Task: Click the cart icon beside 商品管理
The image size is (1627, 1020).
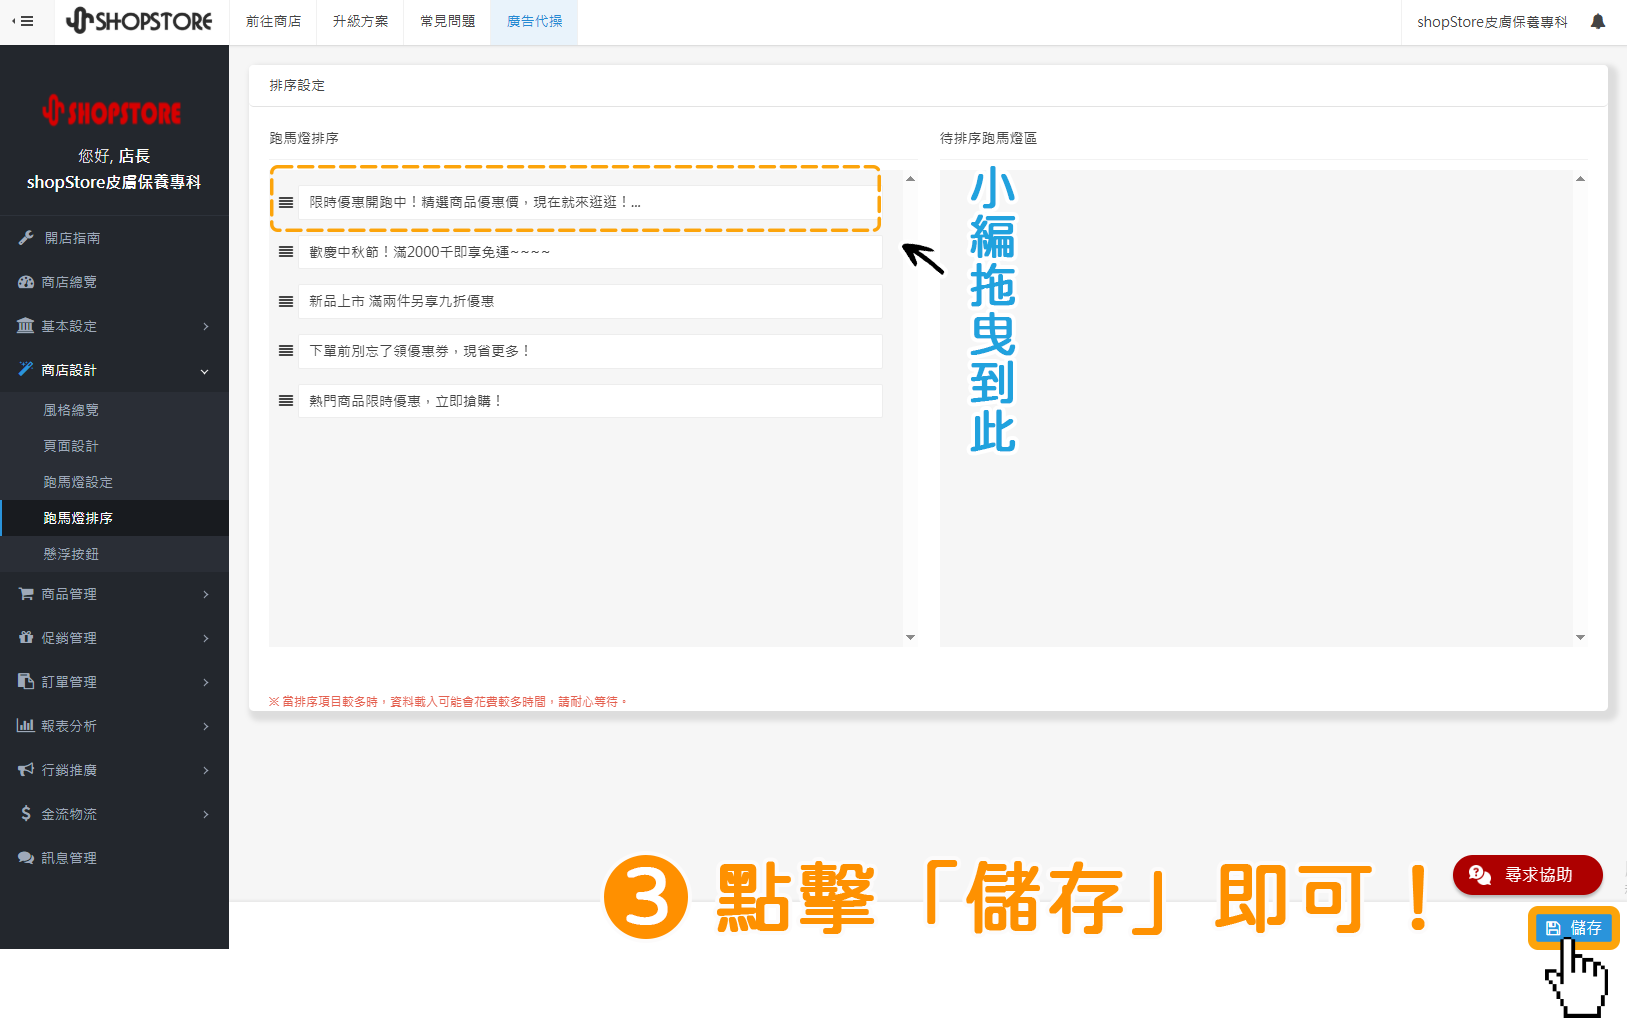Action: [x=26, y=594]
